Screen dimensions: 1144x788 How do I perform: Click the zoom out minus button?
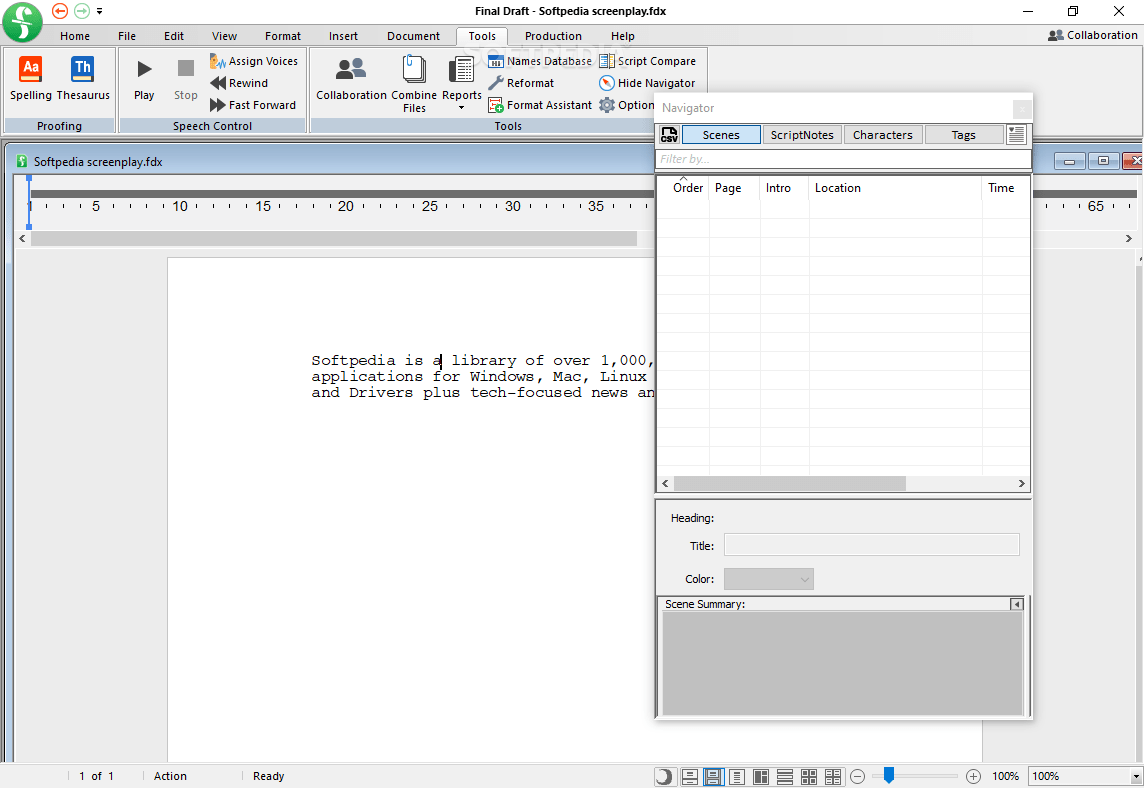point(858,776)
